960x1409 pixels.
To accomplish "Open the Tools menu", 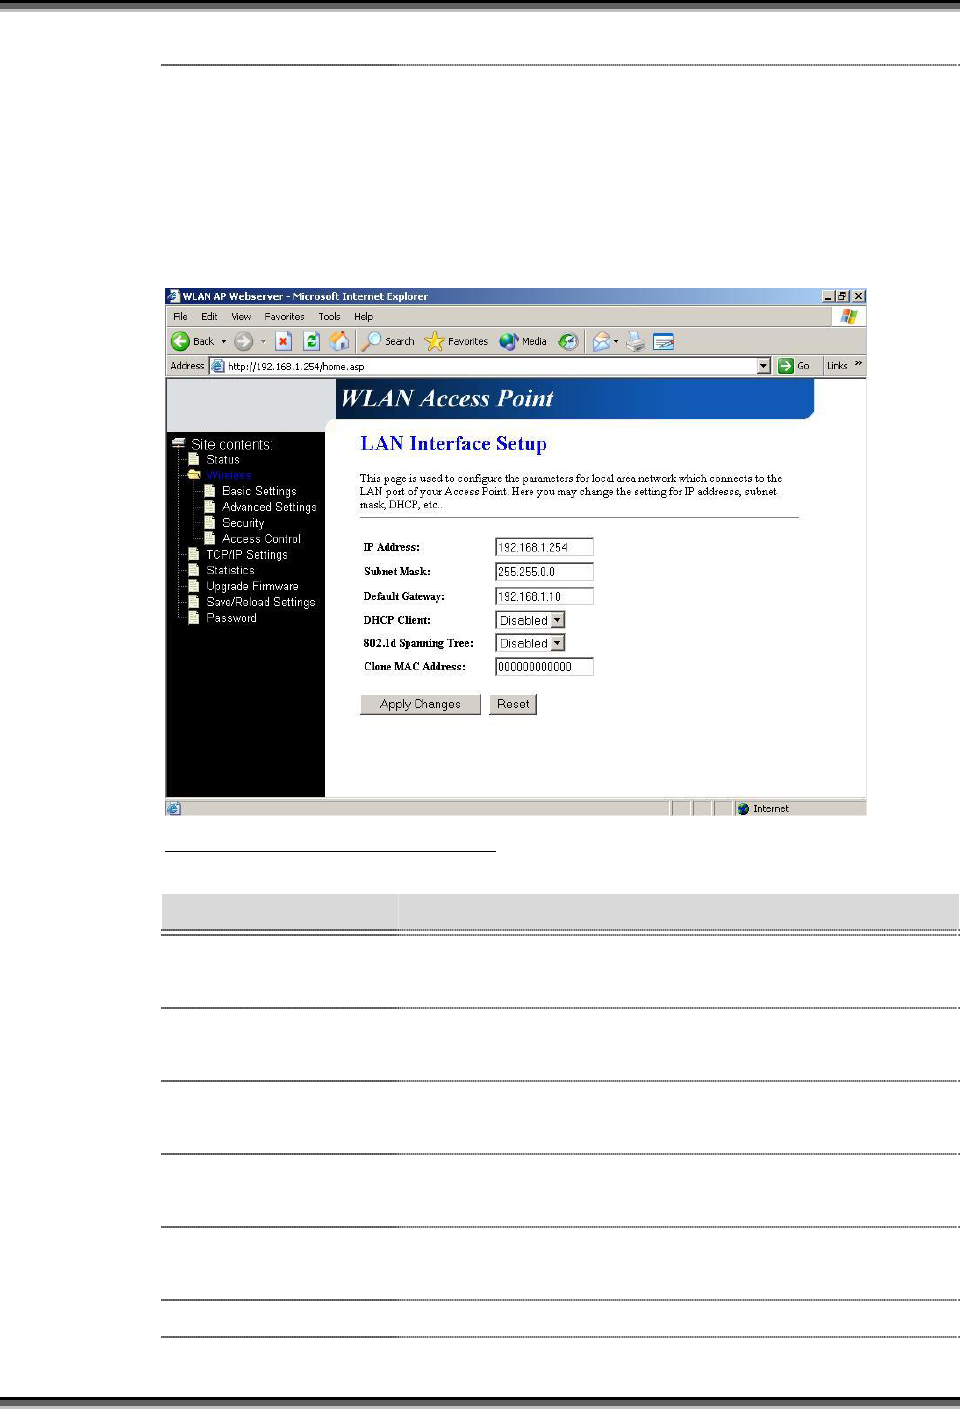I will 329,316.
